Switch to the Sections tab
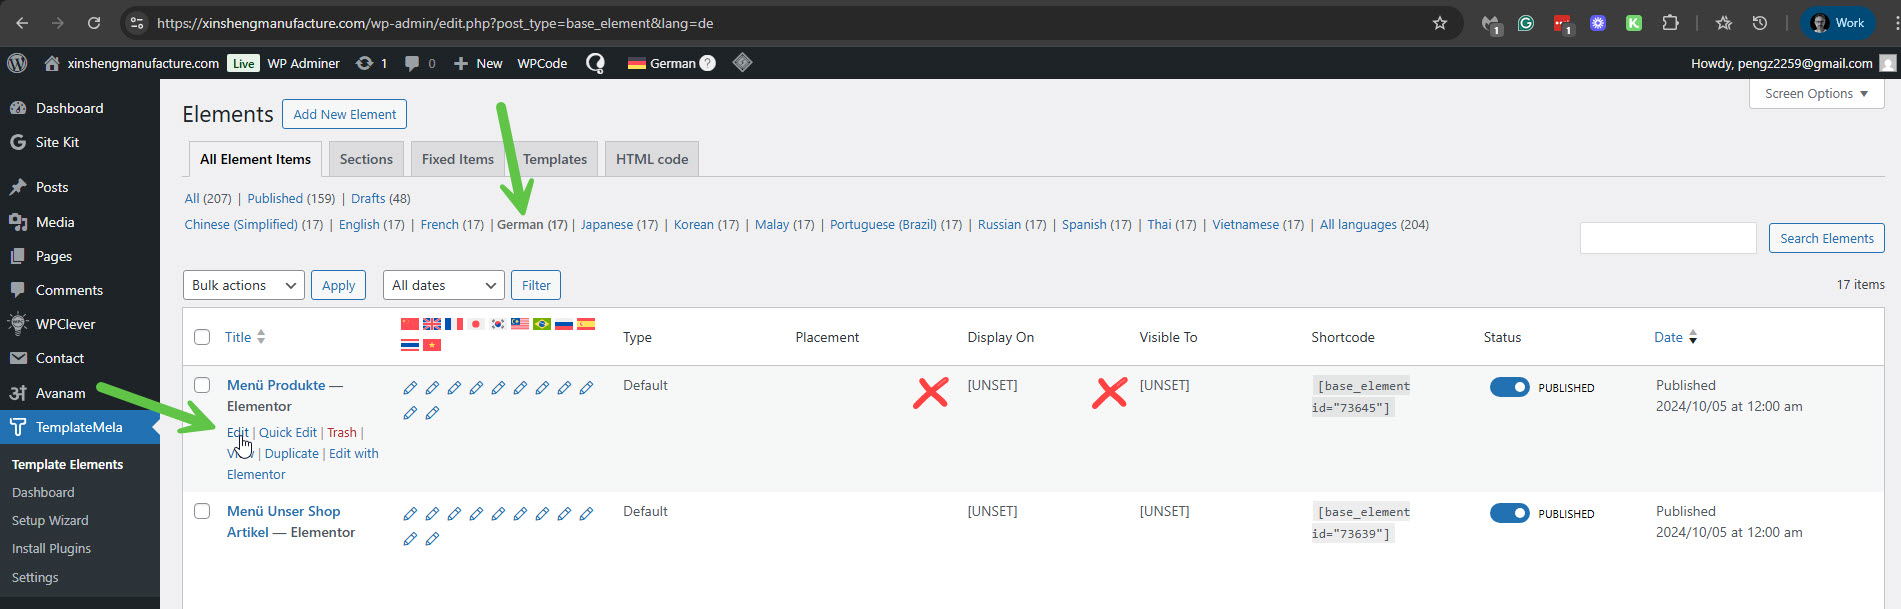 366,159
